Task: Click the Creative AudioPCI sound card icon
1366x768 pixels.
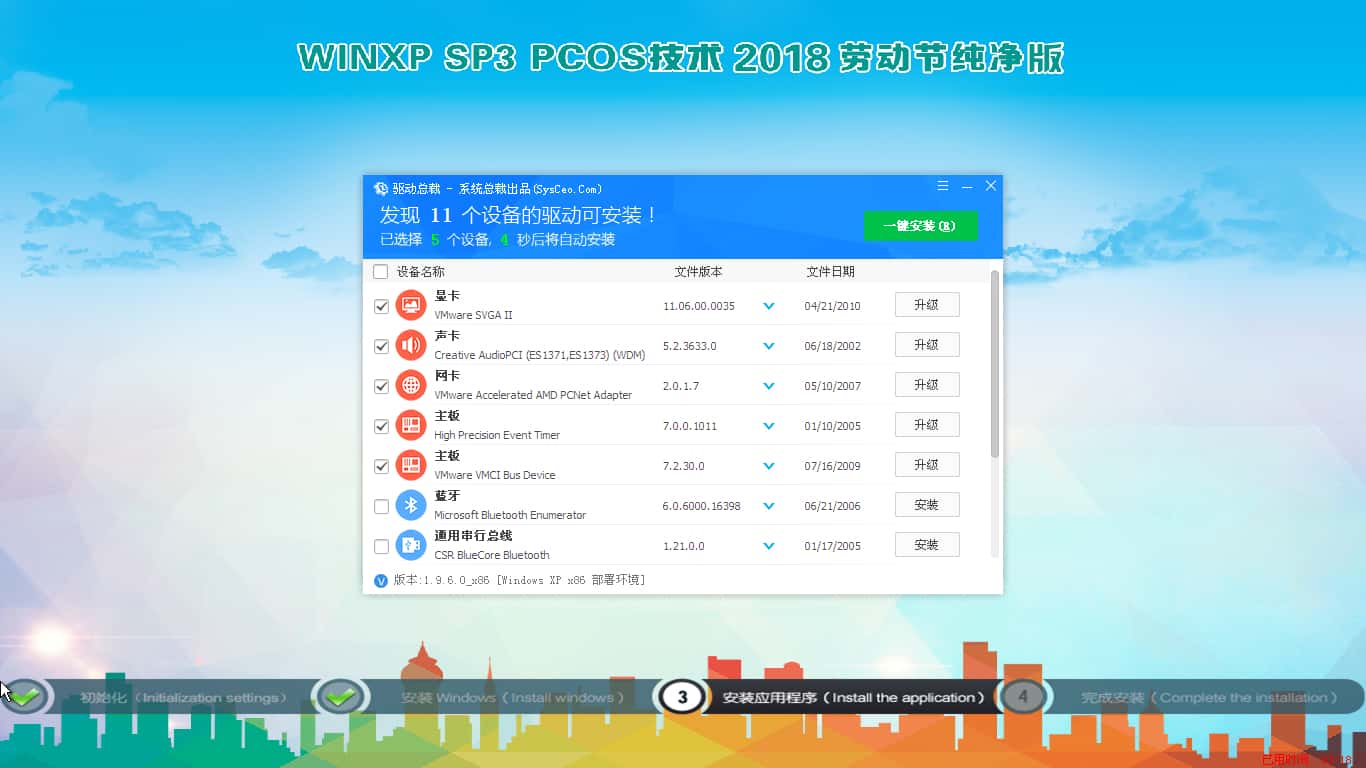Action: [x=410, y=345]
